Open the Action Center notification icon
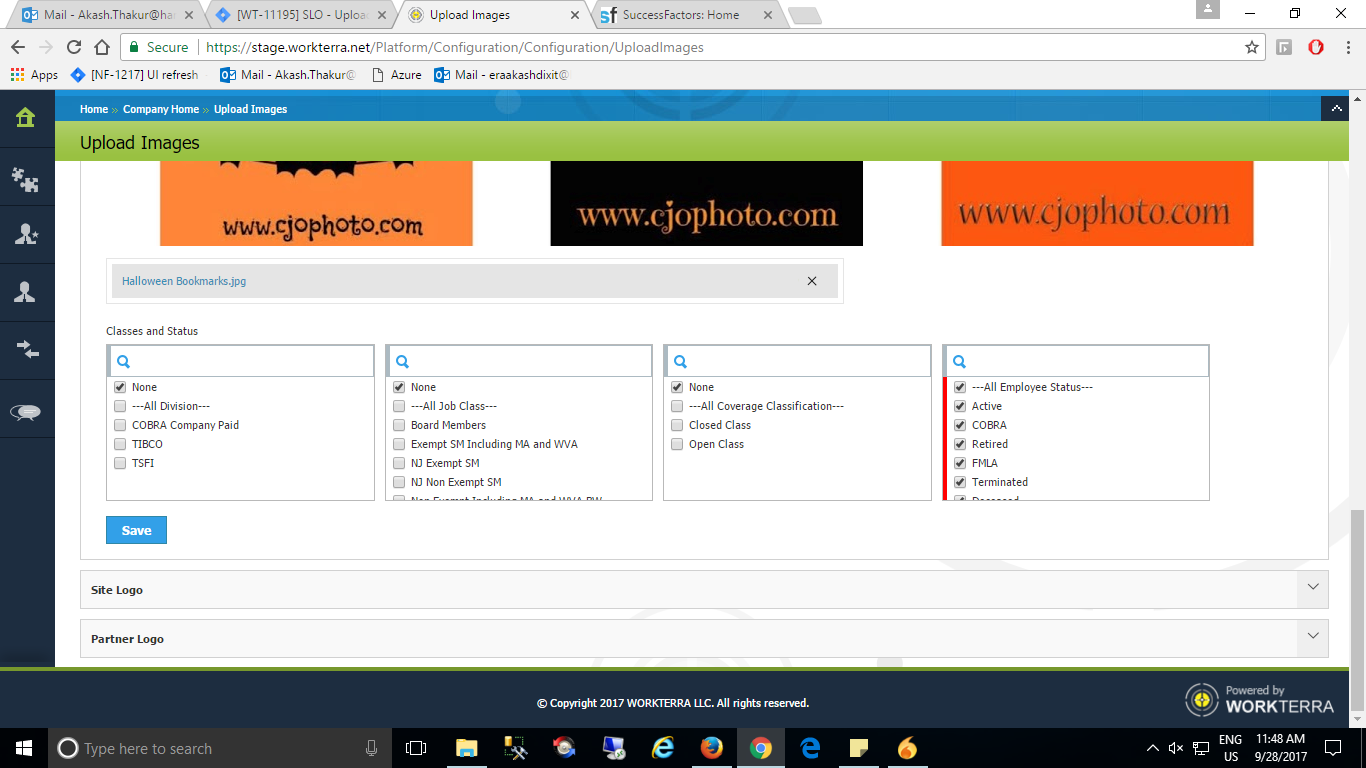 (x=1333, y=748)
